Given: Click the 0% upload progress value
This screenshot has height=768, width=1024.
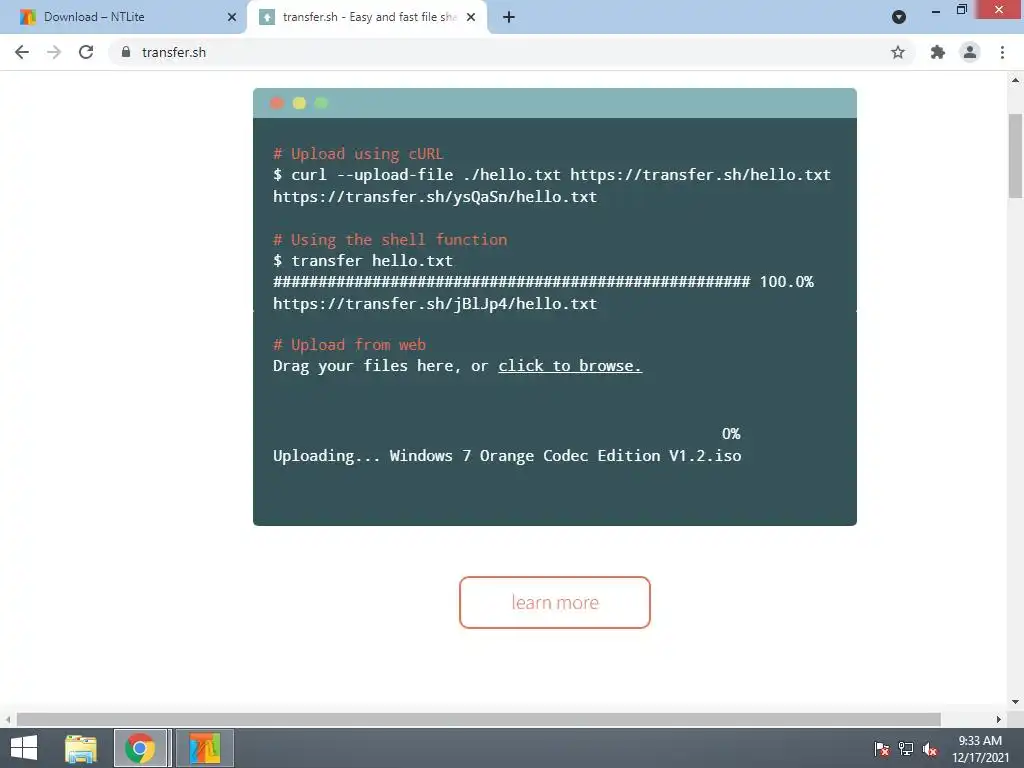Looking at the screenshot, I should coord(731,434).
